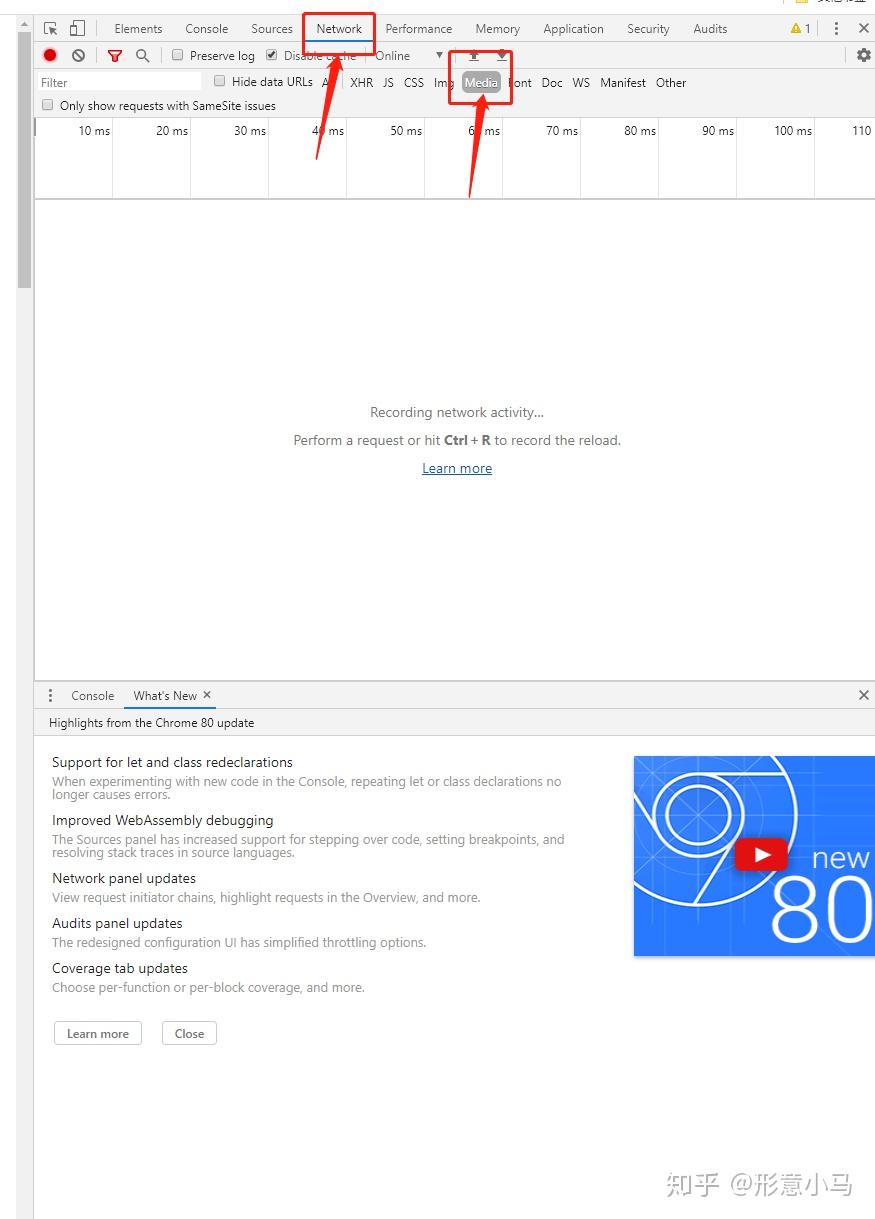Click Improved WebAssembly debugging heading
The width and height of the screenshot is (875, 1219).
pos(162,820)
